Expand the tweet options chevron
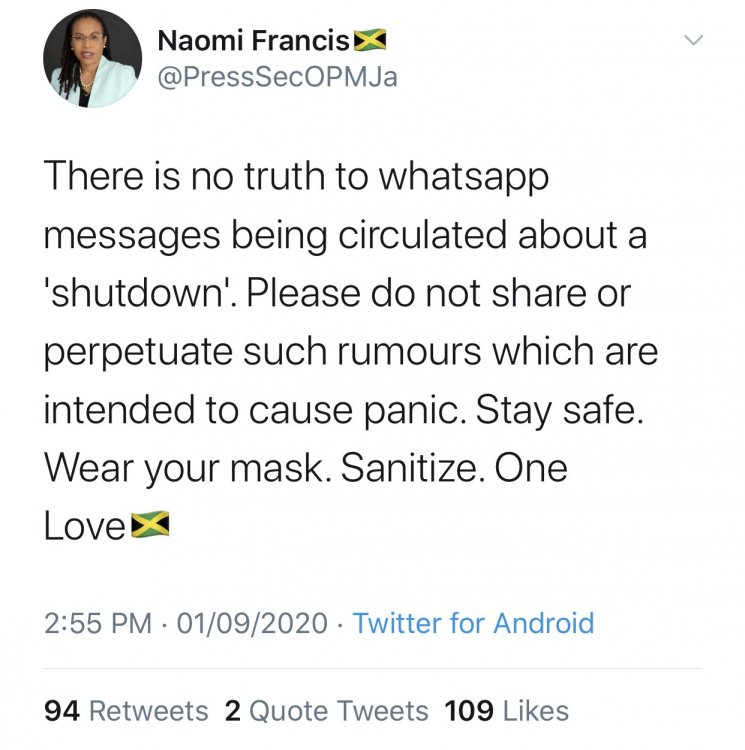This screenshot has height=750, width=745. coord(692,39)
